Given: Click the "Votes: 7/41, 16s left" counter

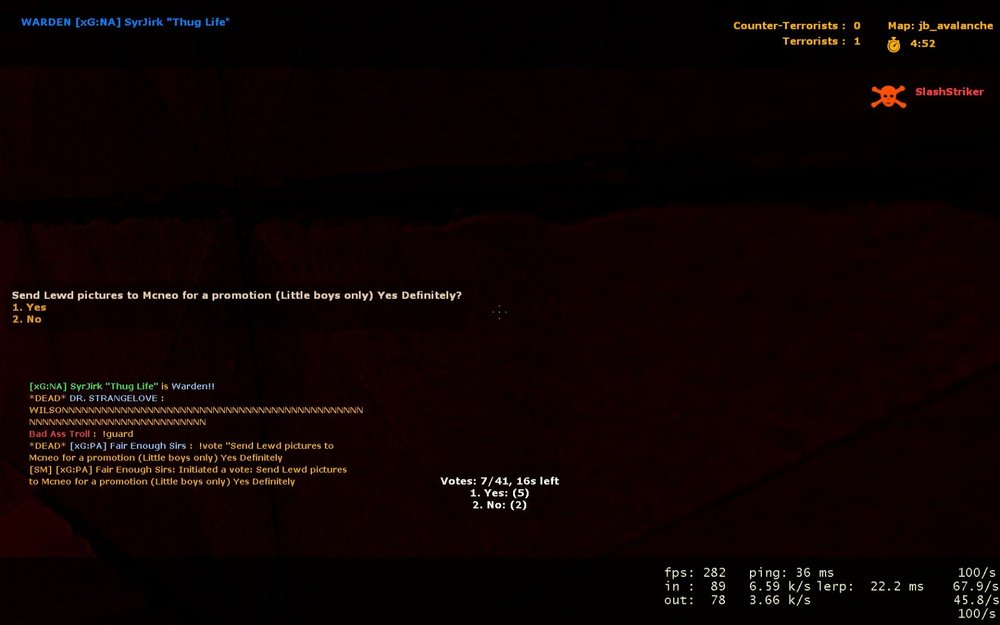Looking at the screenshot, I should (x=499, y=482).
